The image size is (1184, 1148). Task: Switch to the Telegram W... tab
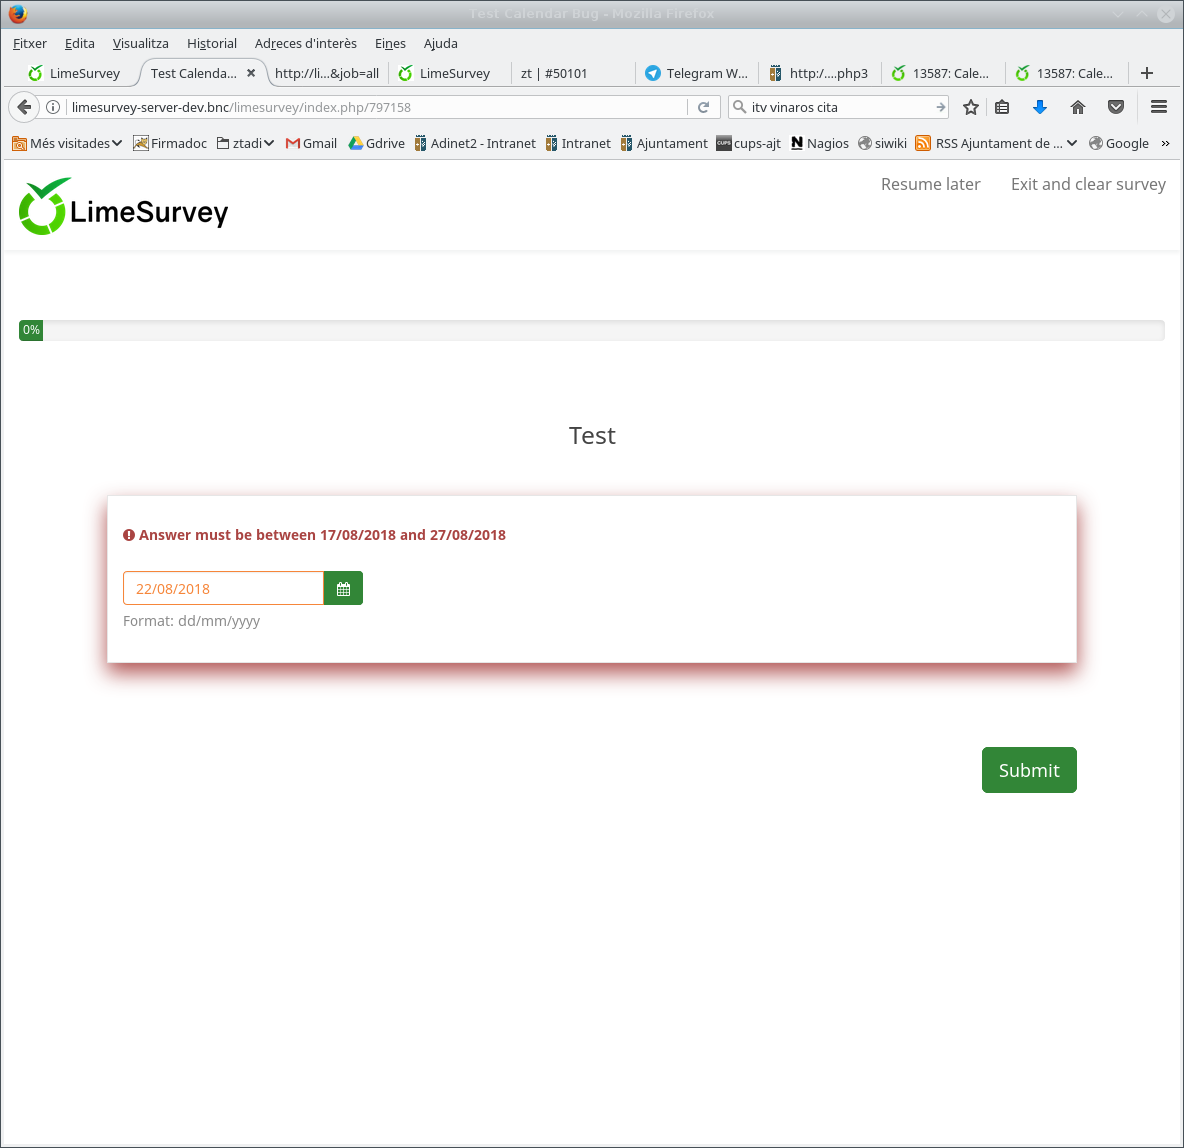click(696, 73)
